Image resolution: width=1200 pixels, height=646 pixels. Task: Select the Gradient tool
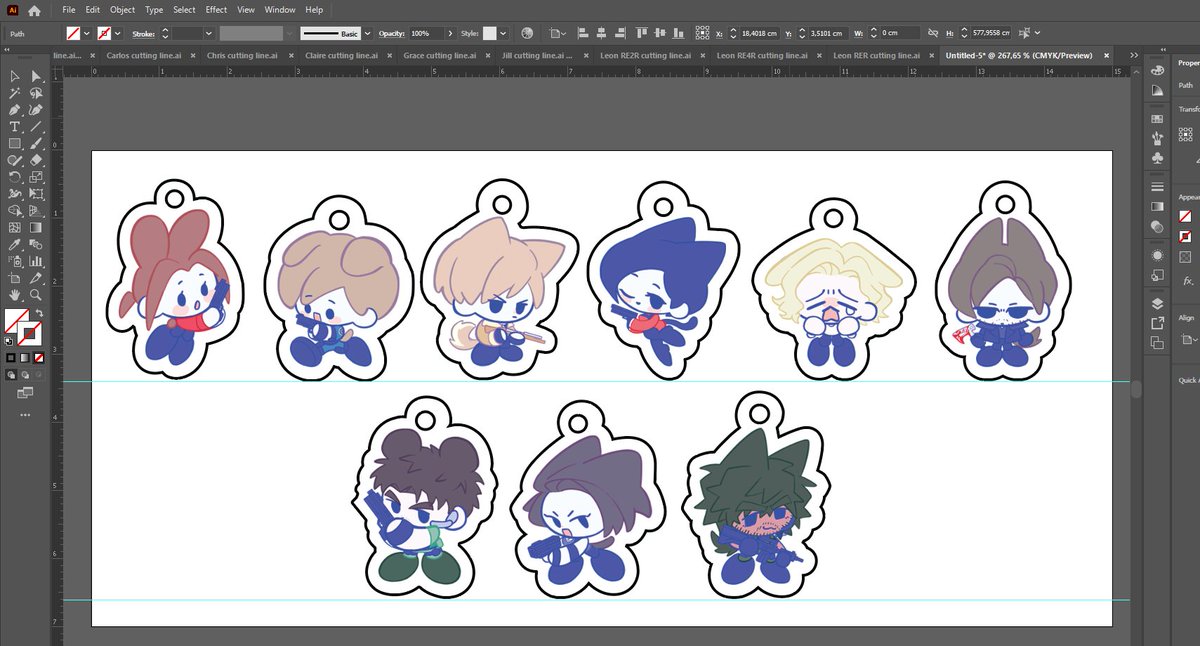click(x=36, y=228)
